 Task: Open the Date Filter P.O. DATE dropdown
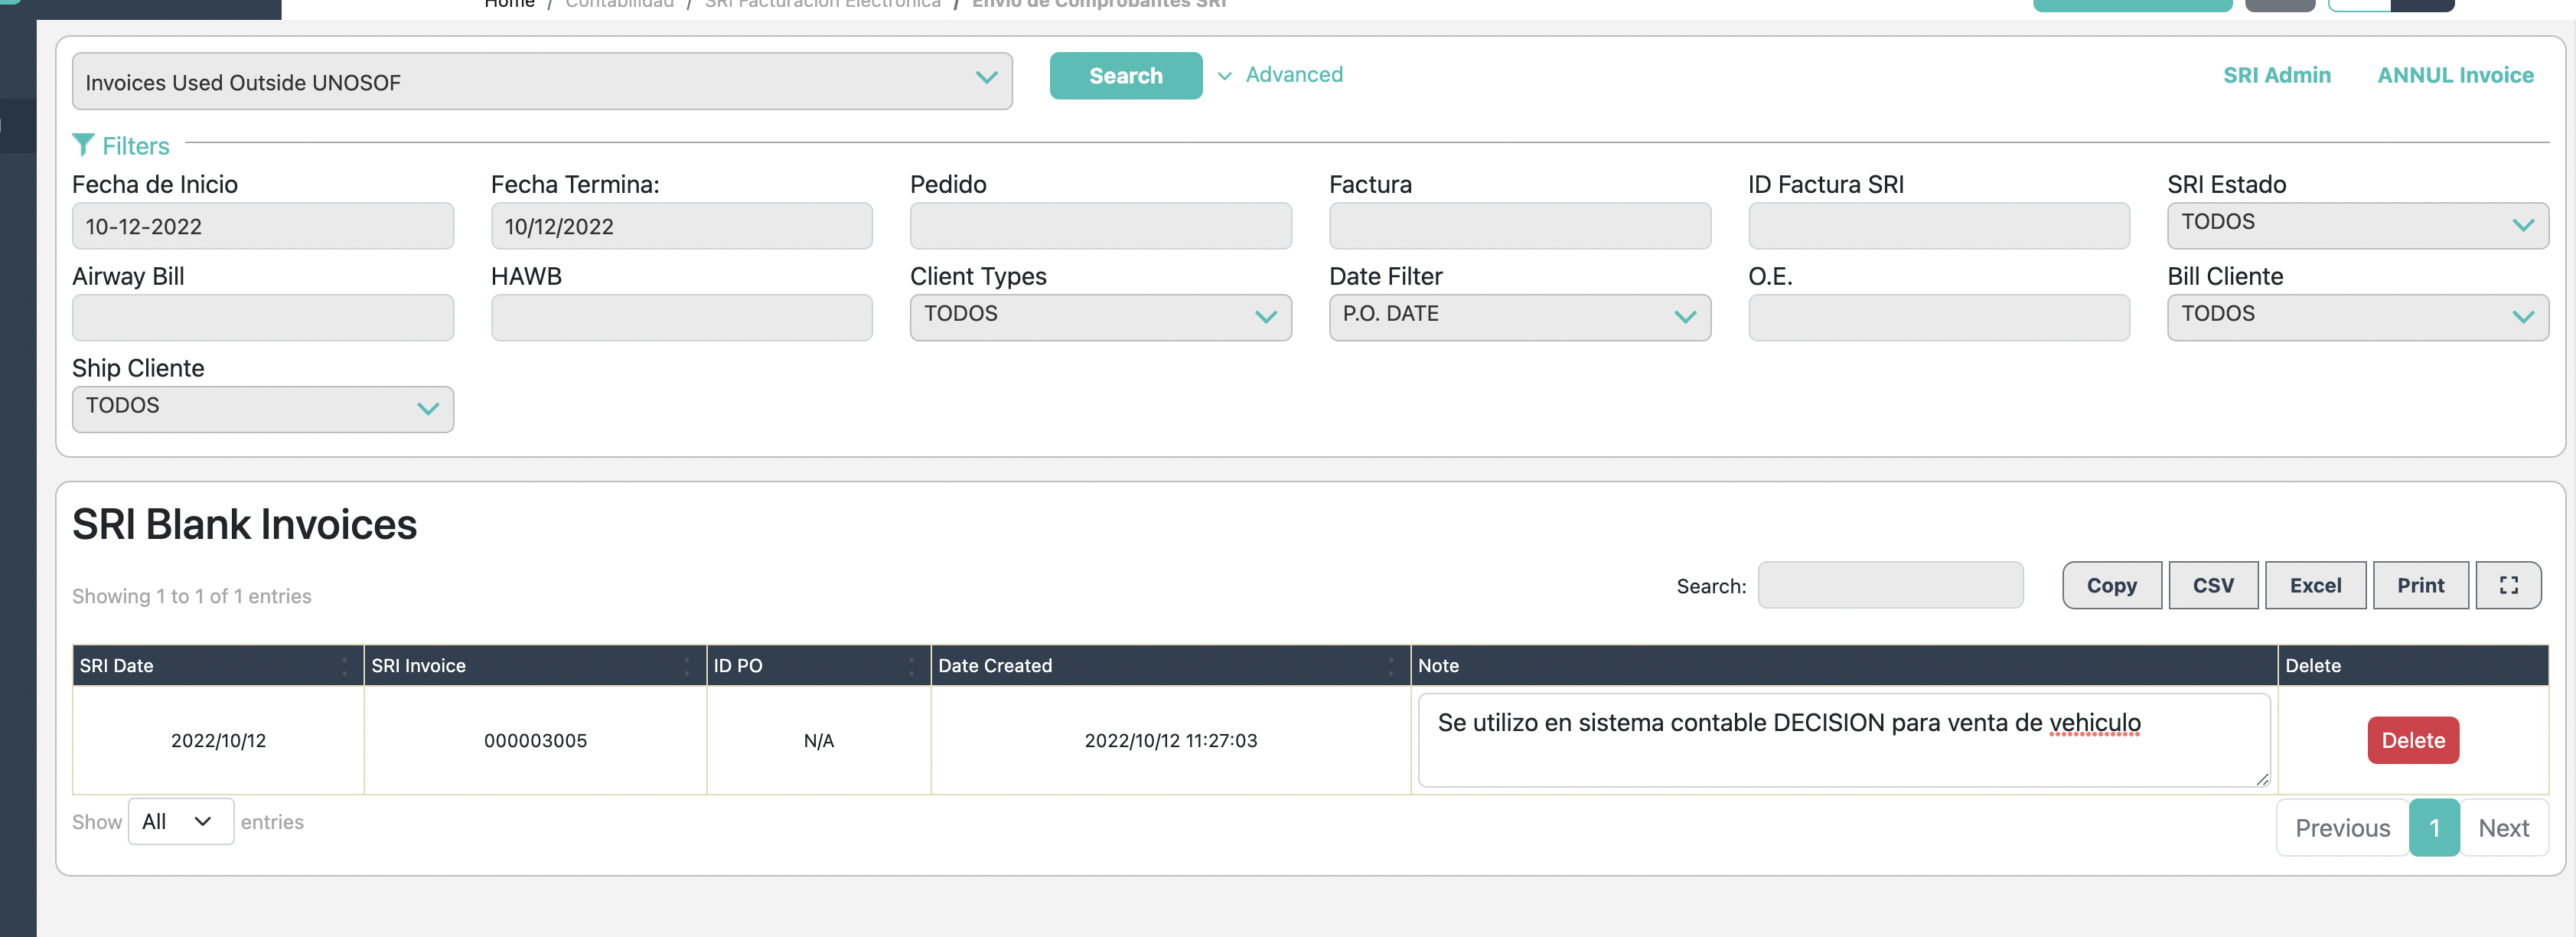tap(1518, 316)
